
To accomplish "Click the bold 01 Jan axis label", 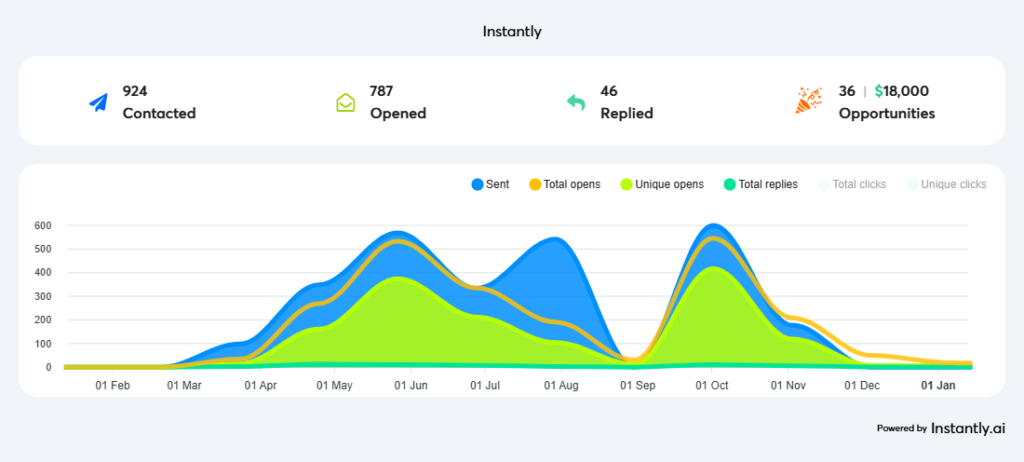I will (938, 386).
